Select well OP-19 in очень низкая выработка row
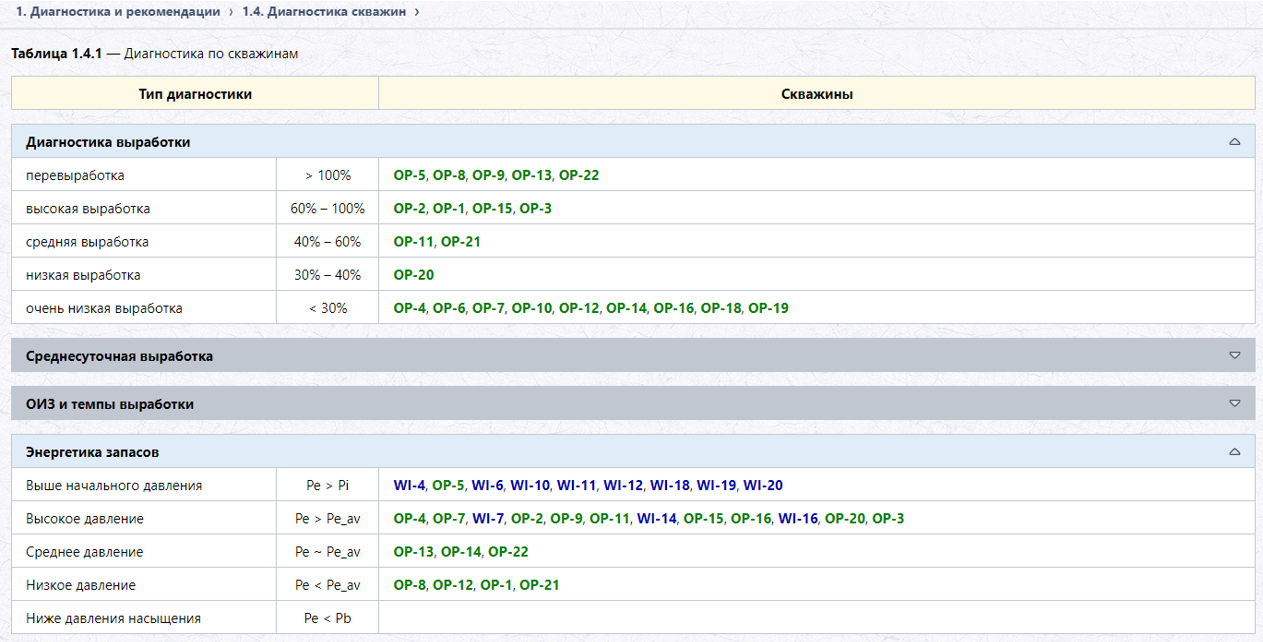Image resolution: width=1263 pixels, height=642 pixels. coord(768,308)
